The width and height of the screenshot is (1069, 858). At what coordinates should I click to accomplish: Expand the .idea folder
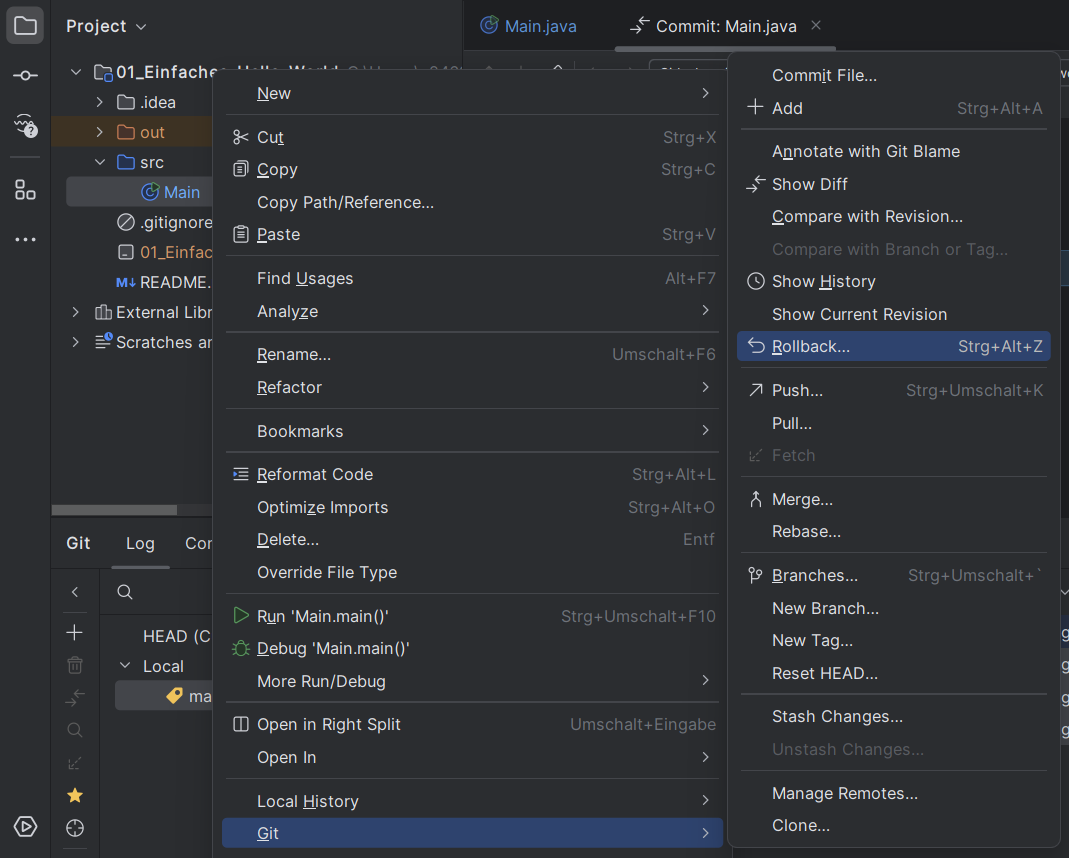[x=100, y=102]
